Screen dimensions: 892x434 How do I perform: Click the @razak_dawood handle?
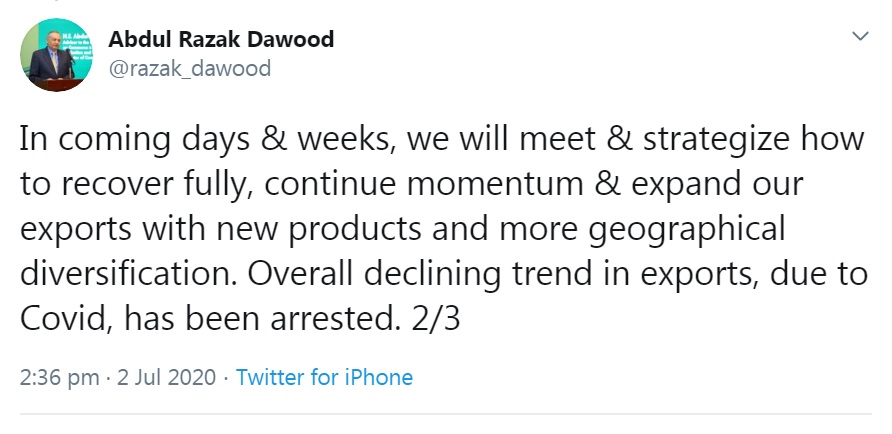(x=188, y=68)
